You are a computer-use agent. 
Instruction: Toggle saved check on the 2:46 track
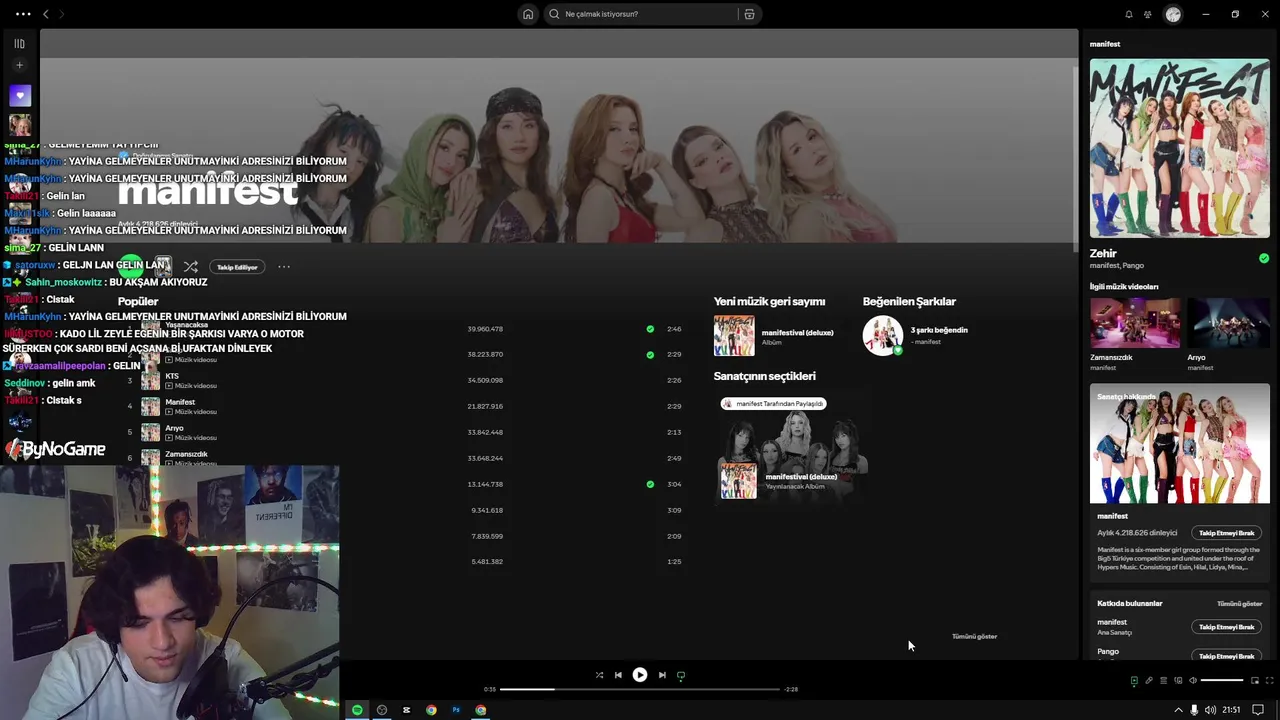(650, 329)
